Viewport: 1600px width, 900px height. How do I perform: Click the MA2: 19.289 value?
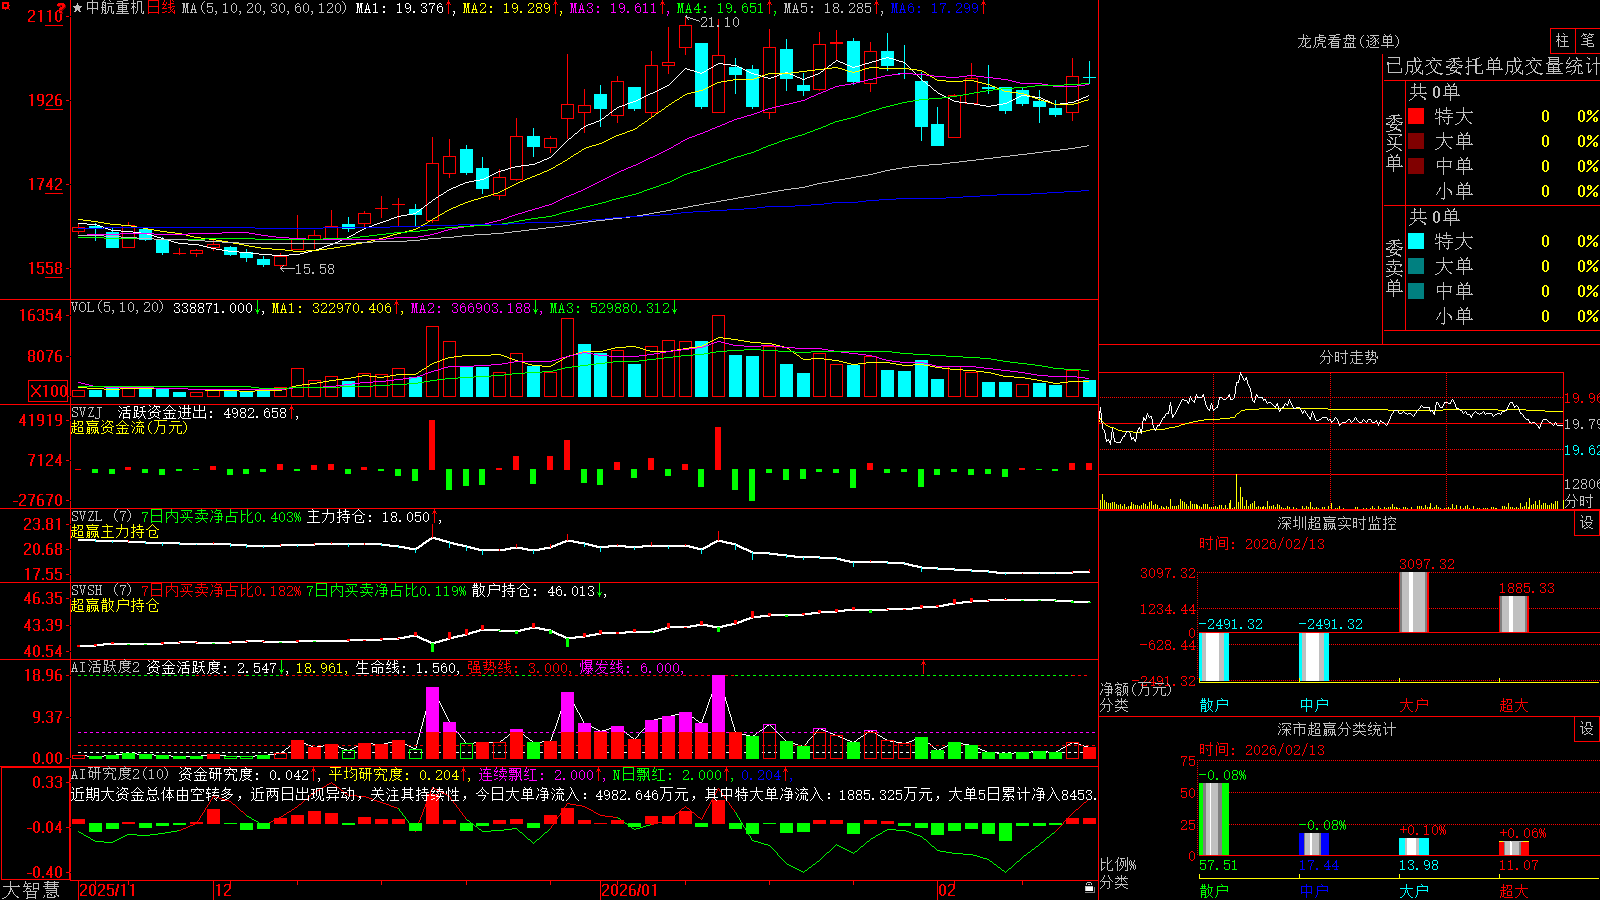(506, 8)
